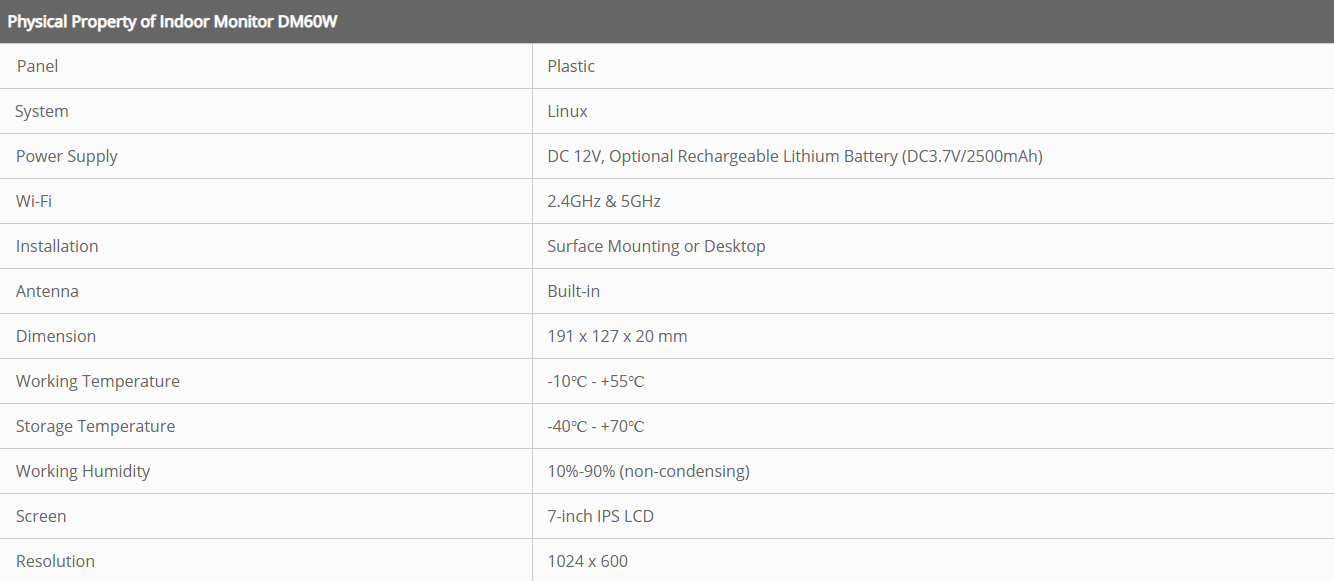
Task: Select the Plastic value cell
Action: pos(571,66)
